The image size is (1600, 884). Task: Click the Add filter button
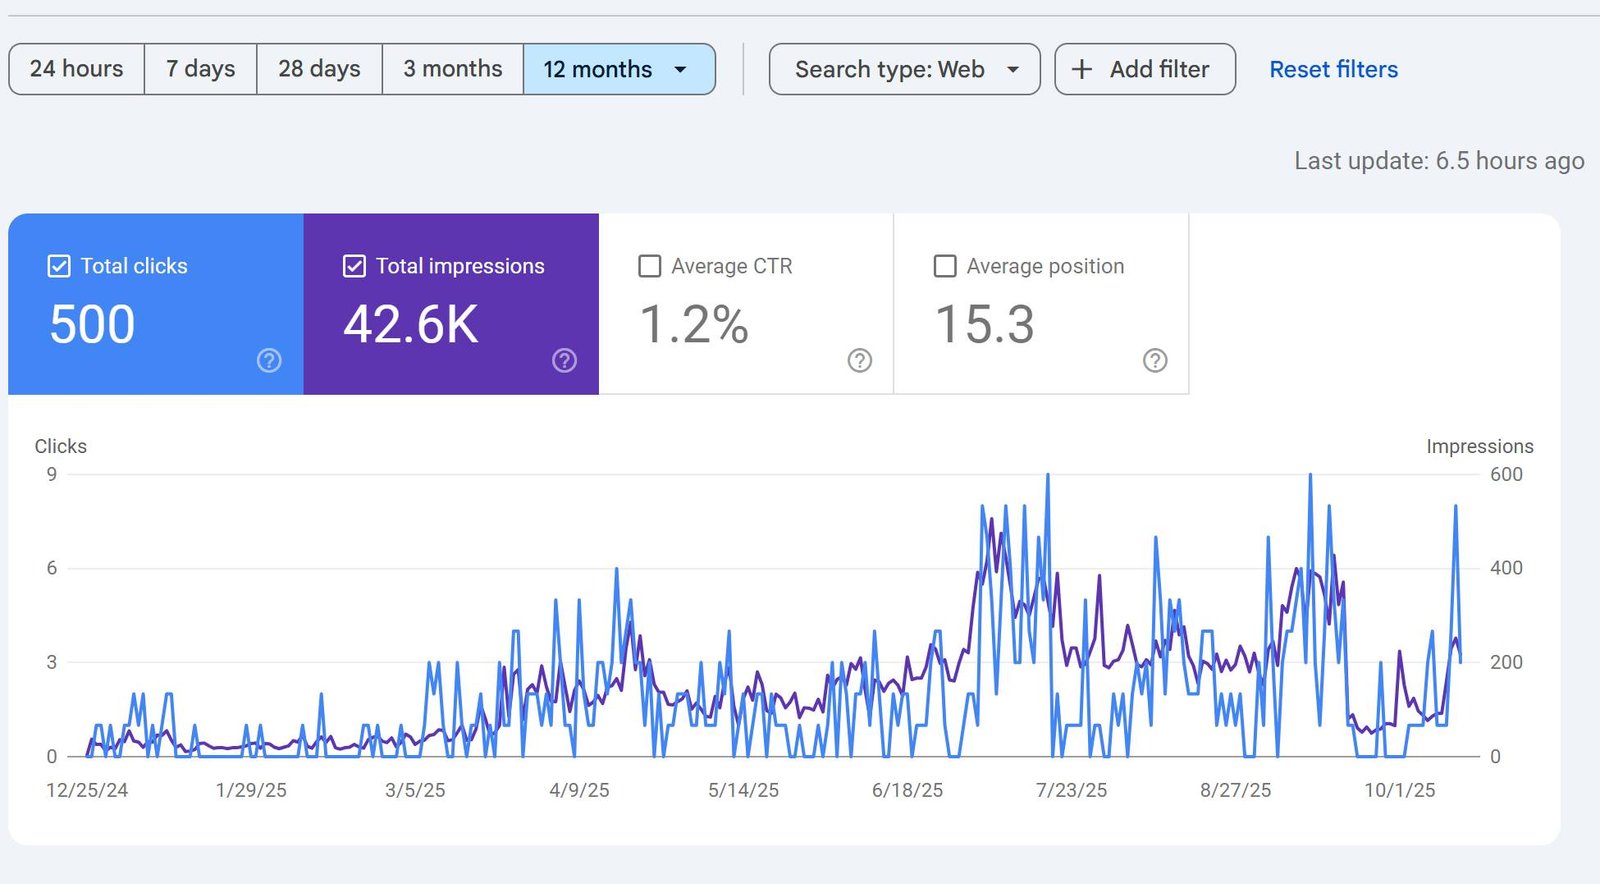pos(1145,69)
